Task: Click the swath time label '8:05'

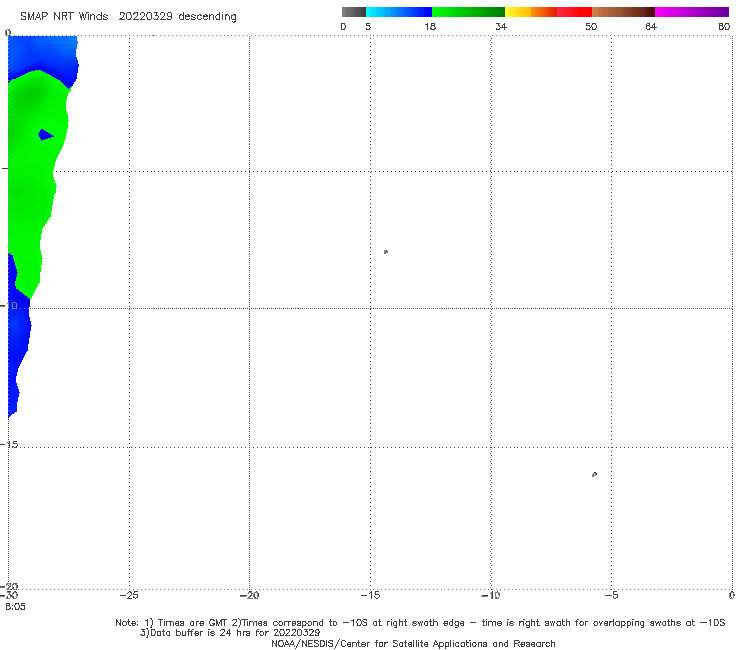Action: 15,607
